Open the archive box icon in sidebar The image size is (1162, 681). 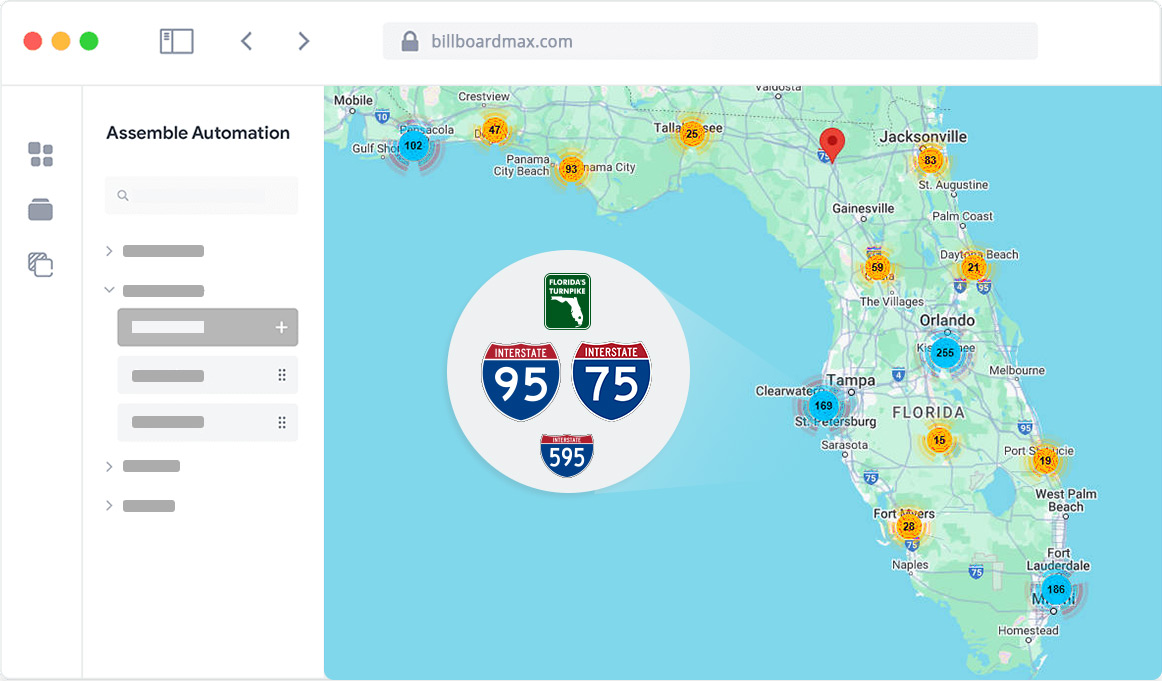pos(41,210)
